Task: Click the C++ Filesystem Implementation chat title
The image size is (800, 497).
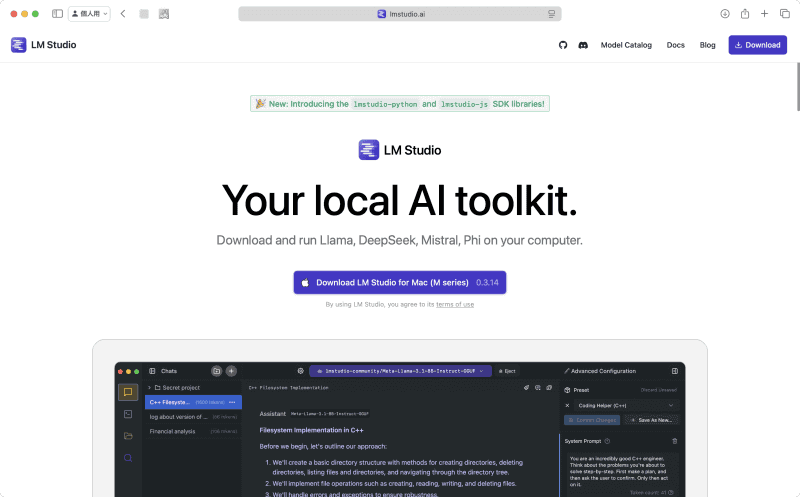Action: click(x=289, y=388)
